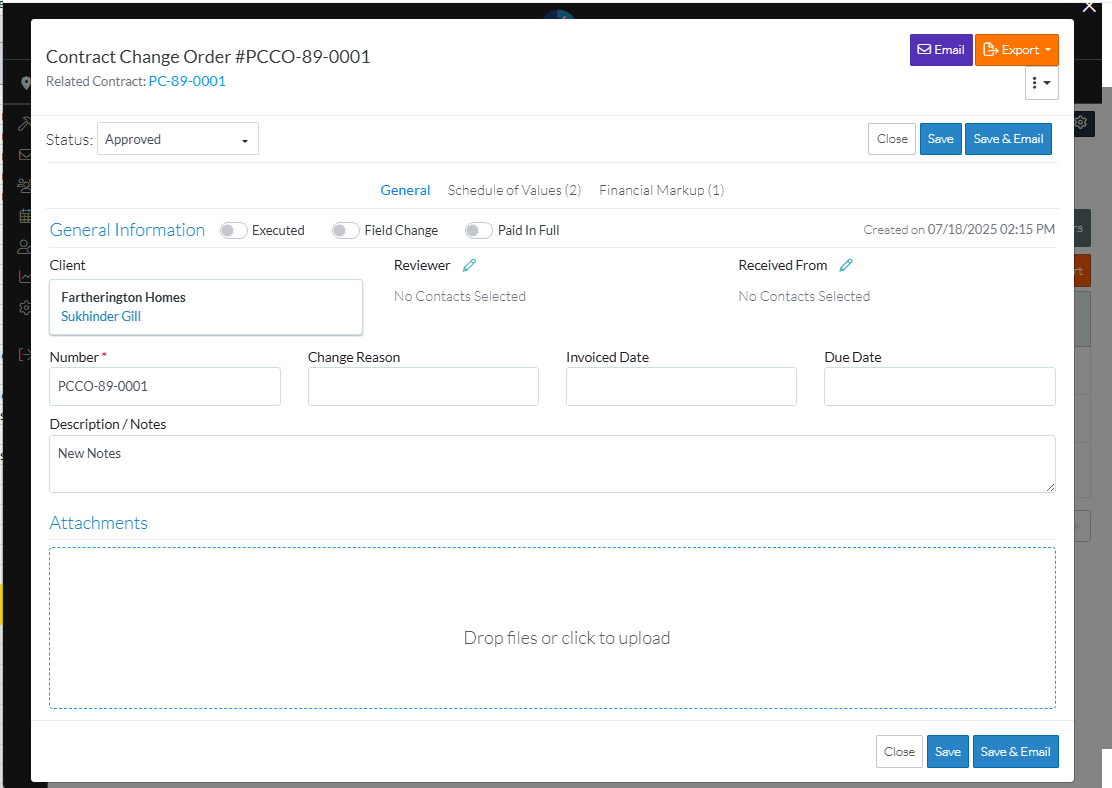
Task: Click the purple Email button
Action: click(x=940, y=50)
